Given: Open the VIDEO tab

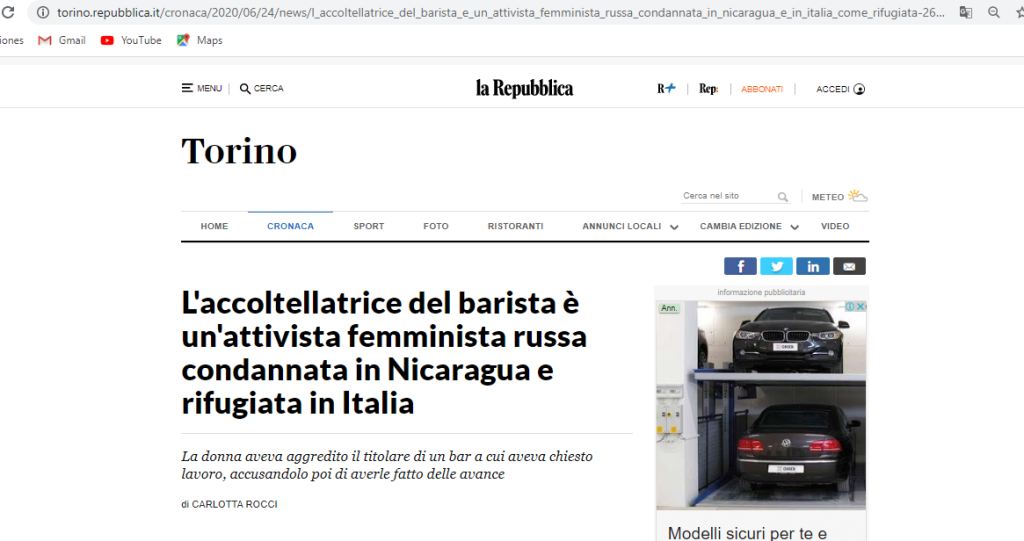Looking at the screenshot, I should [x=835, y=226].
